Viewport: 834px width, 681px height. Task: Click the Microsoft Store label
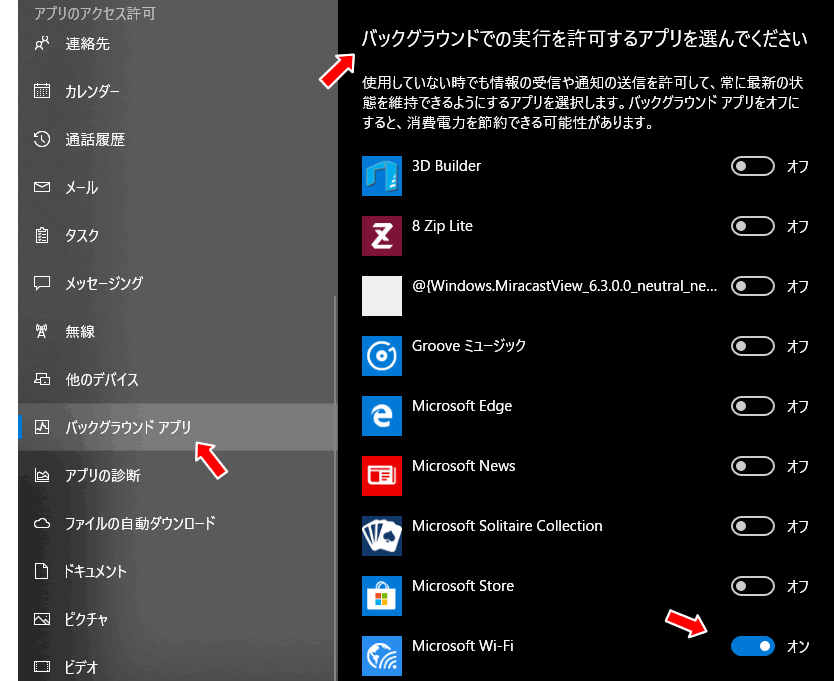[x=463, y=586]
